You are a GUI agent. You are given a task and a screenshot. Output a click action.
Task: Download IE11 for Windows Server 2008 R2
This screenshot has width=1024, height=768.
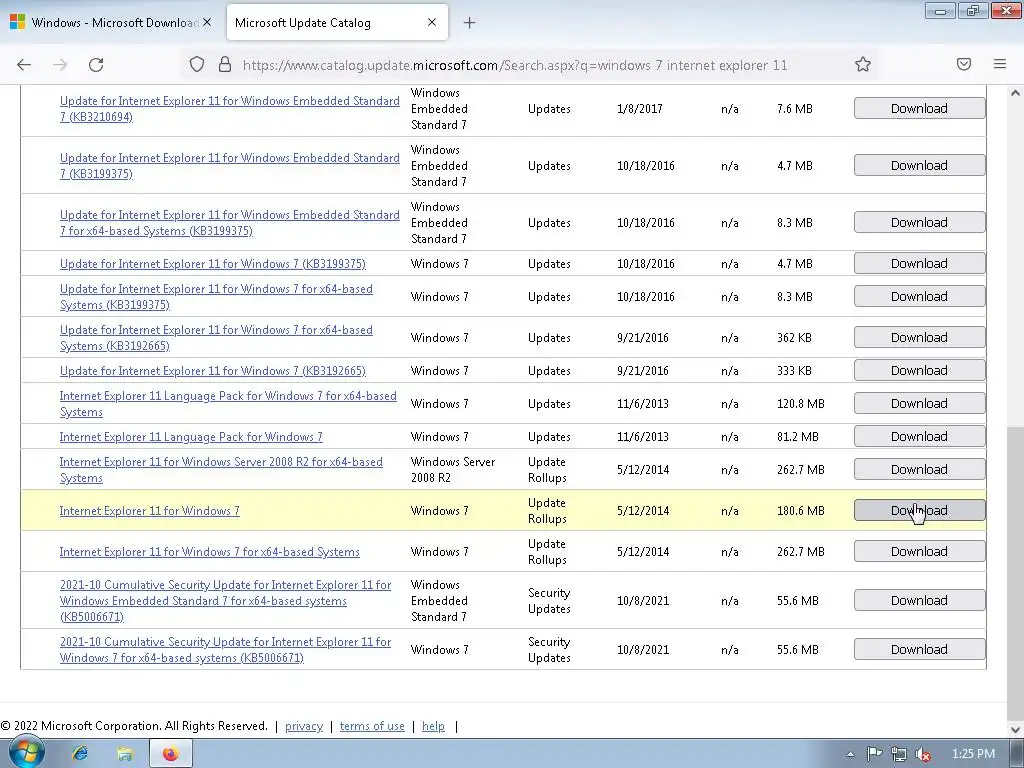[919, 470]
